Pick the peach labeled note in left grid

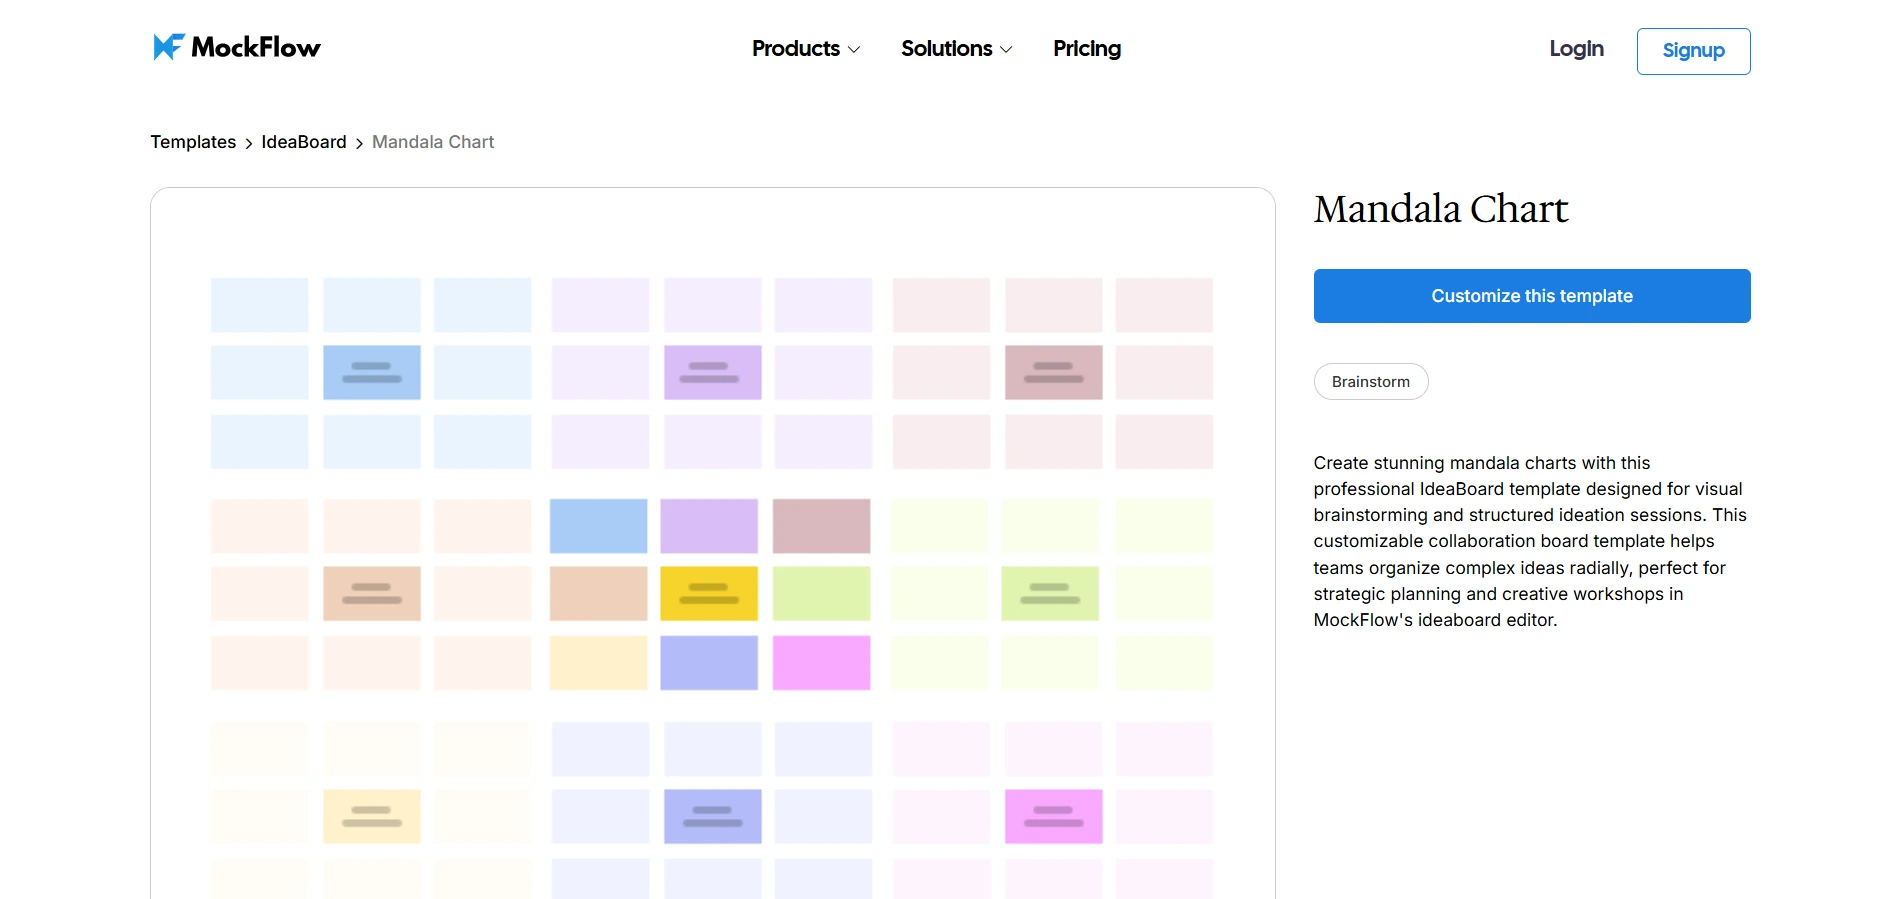[372, 594]
